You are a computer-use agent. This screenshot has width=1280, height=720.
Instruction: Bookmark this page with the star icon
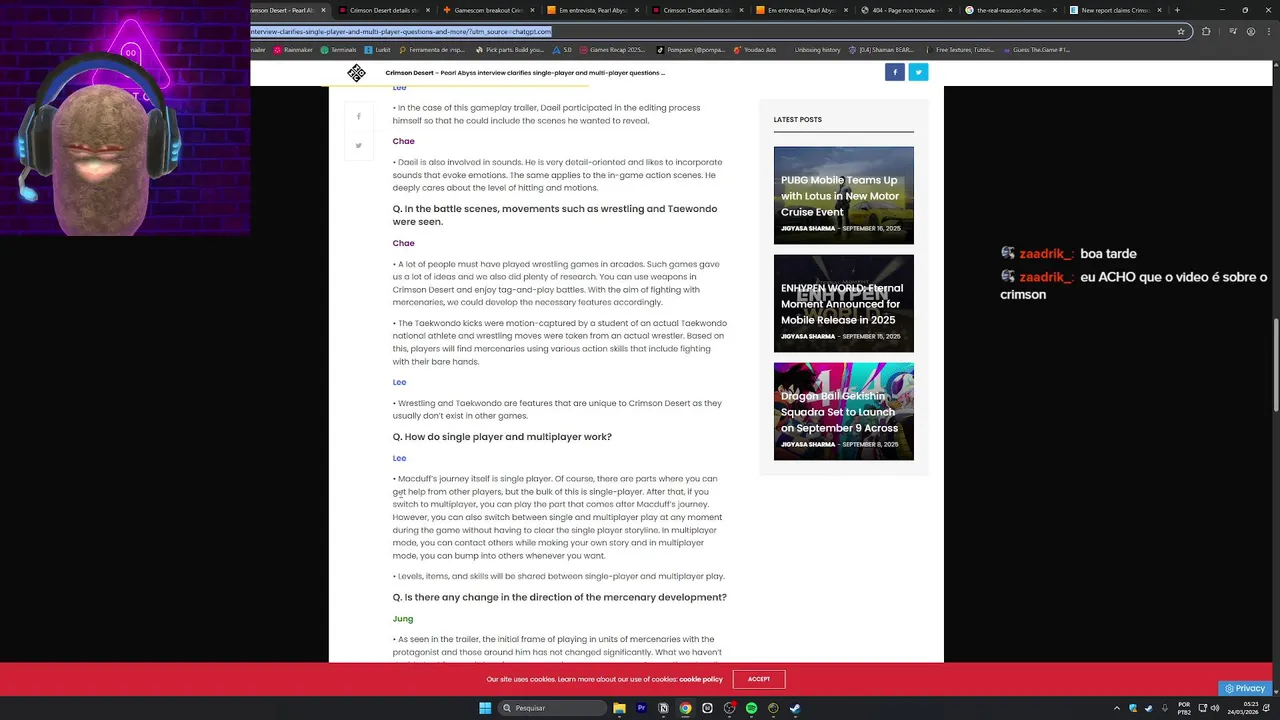click(x=1181, y=31)
